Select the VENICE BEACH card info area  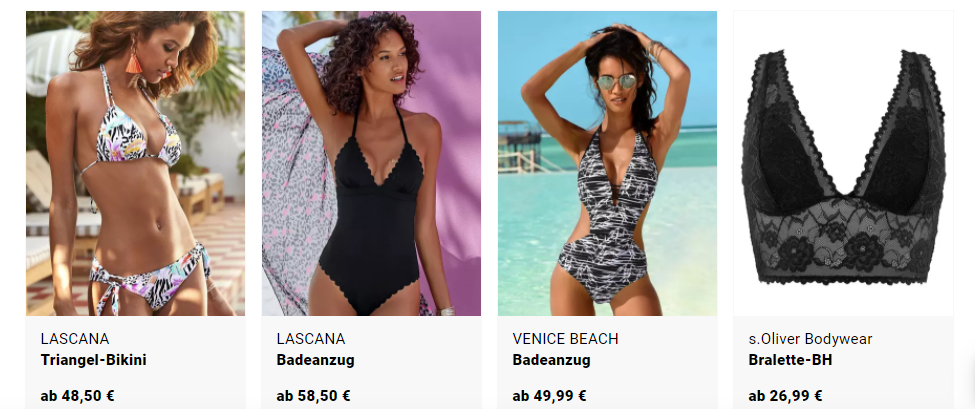607,362
